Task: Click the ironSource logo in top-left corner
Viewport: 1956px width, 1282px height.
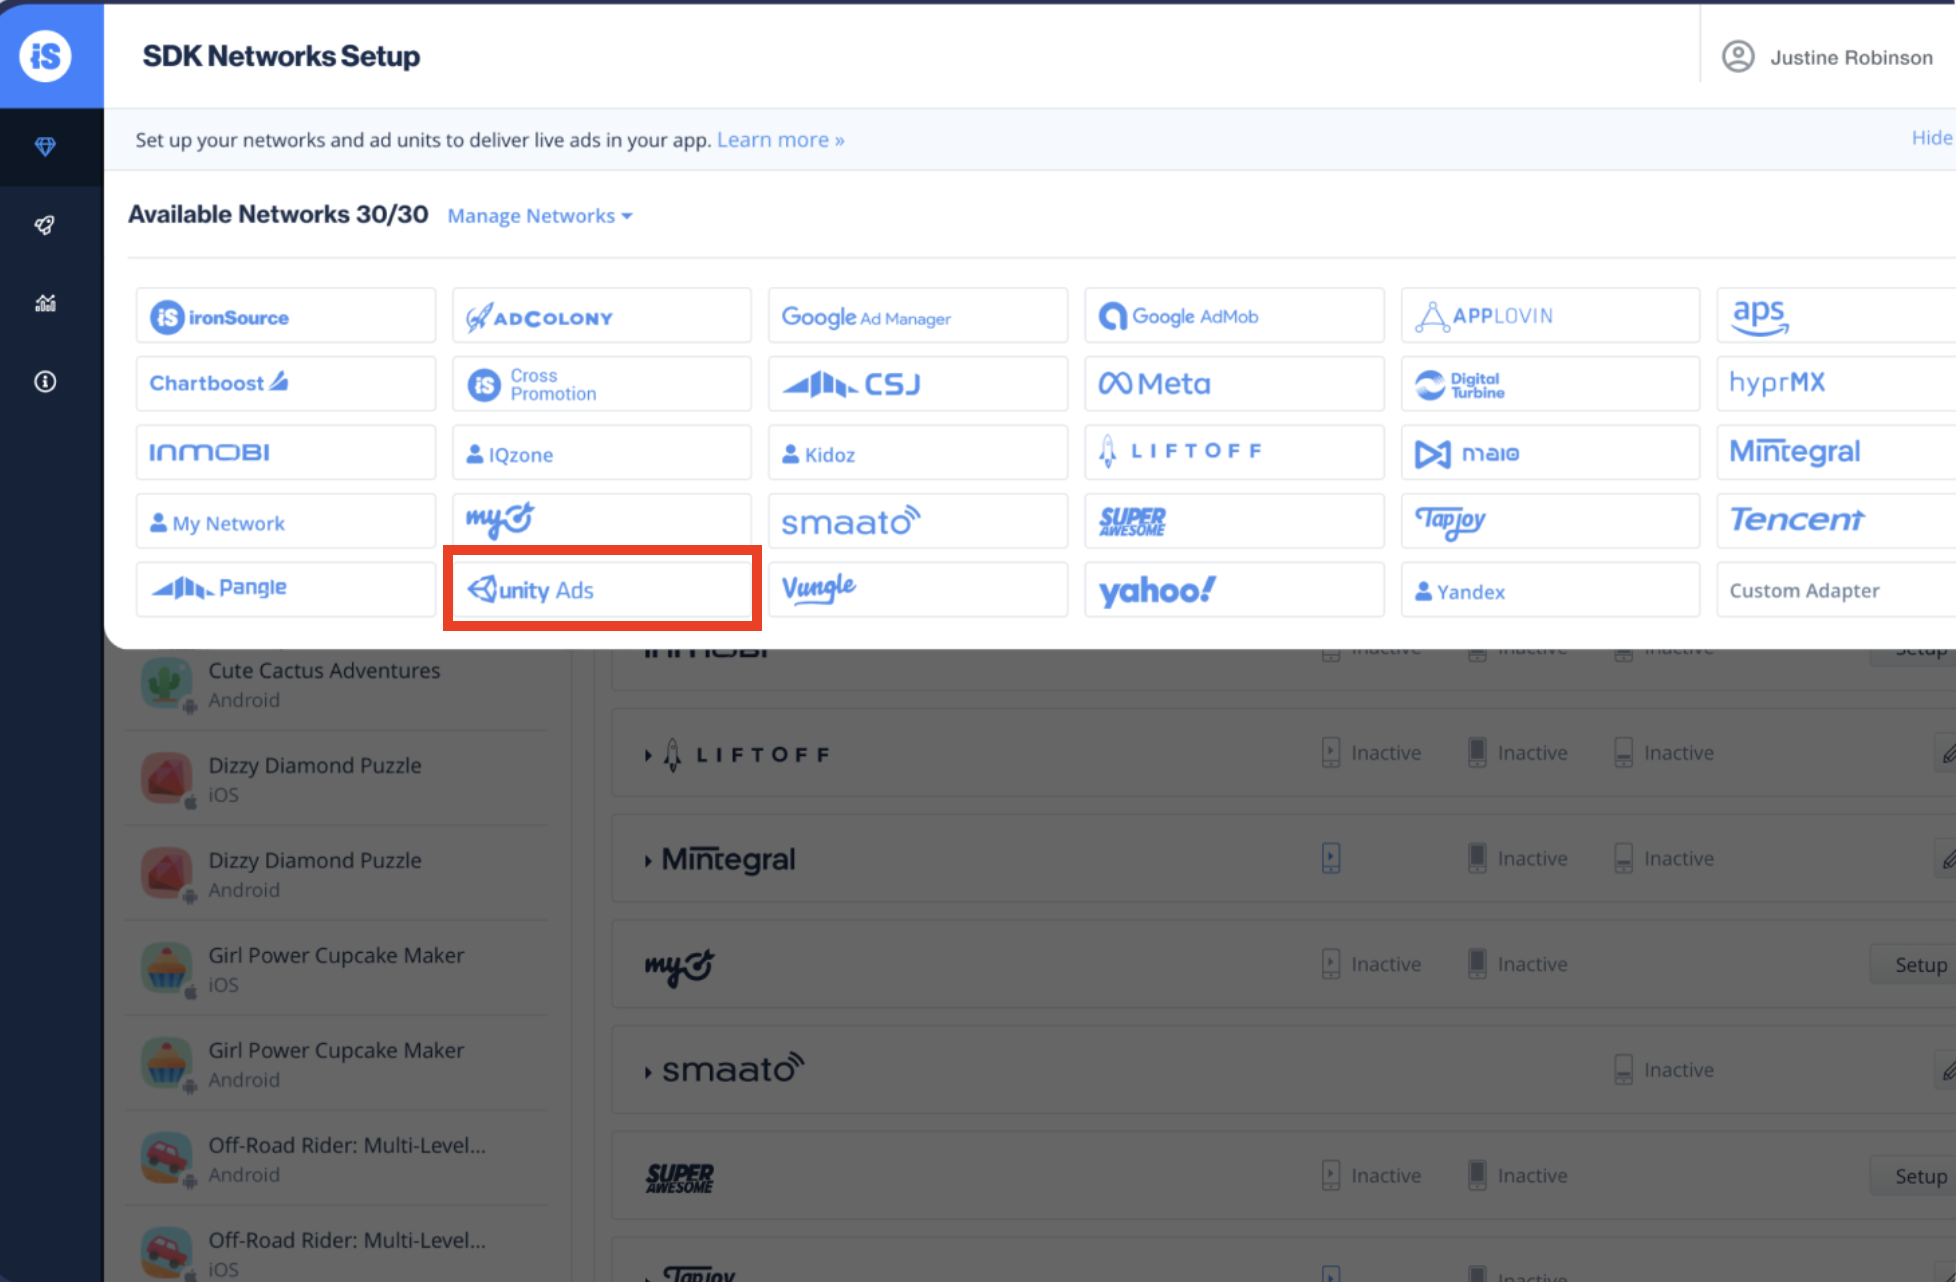Action: pyautogui.click(x=46, y=56)
